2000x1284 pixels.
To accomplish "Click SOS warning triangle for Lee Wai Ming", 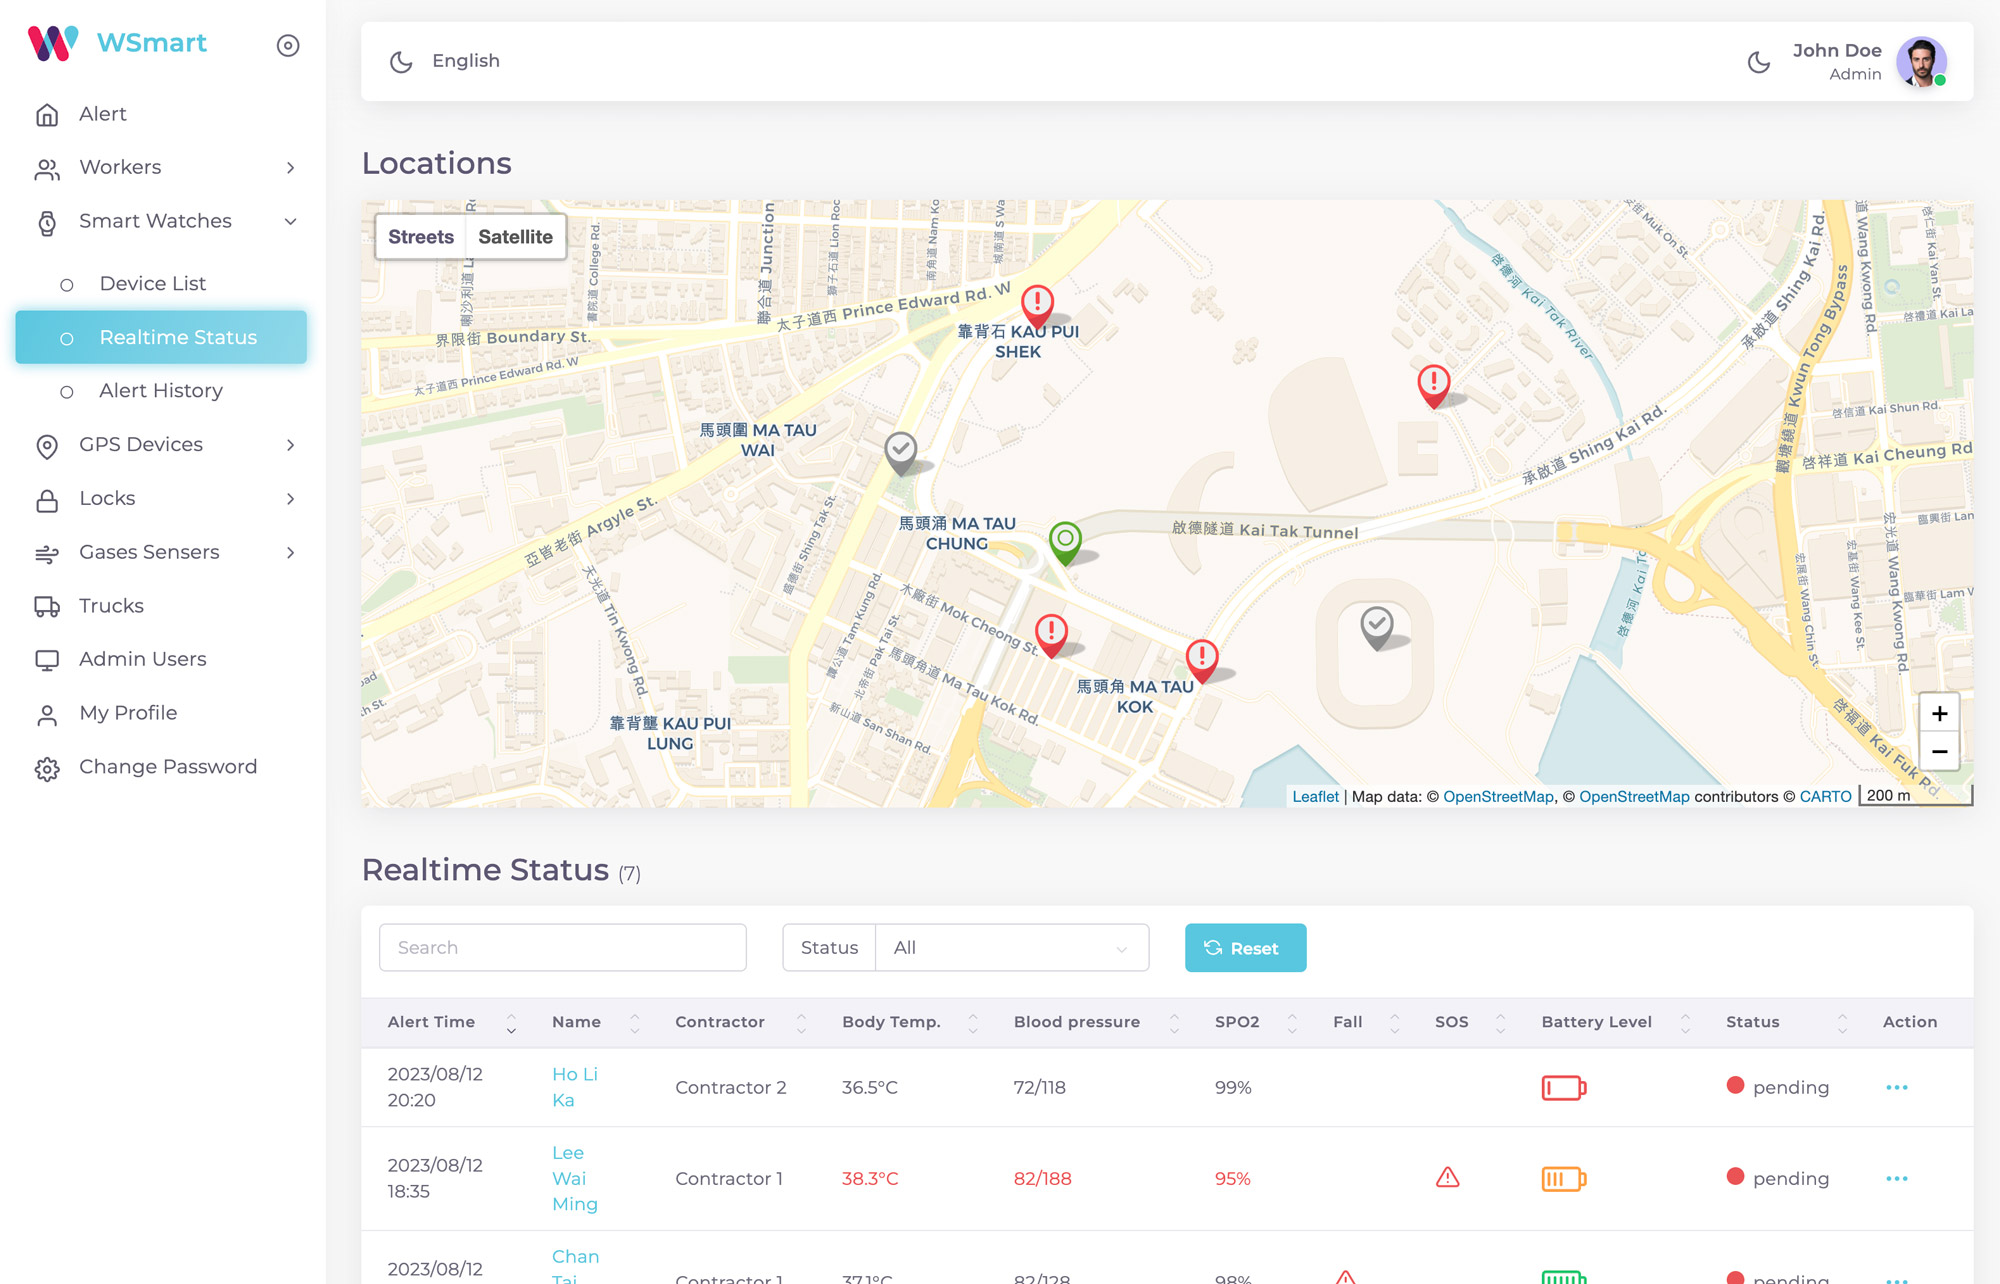I will tap(1447, 1177).
